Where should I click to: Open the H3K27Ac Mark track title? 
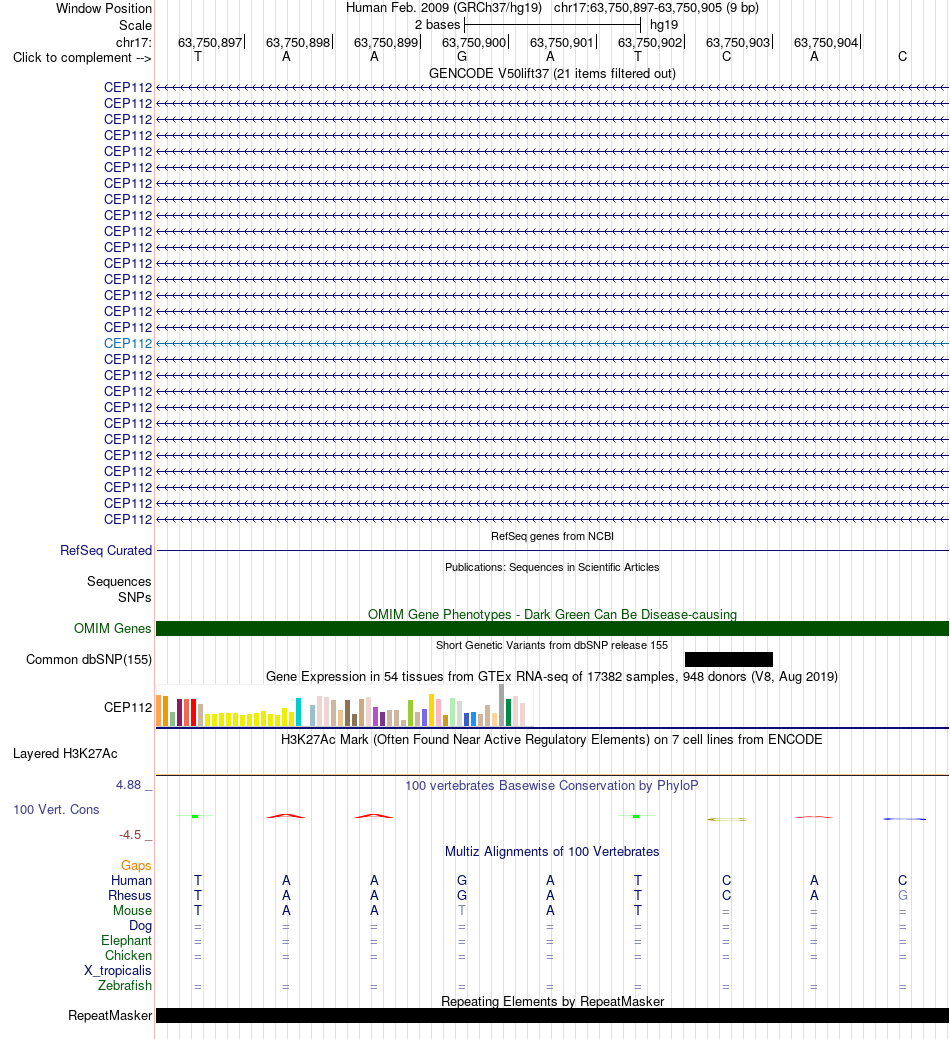click(x=552, y=739)
